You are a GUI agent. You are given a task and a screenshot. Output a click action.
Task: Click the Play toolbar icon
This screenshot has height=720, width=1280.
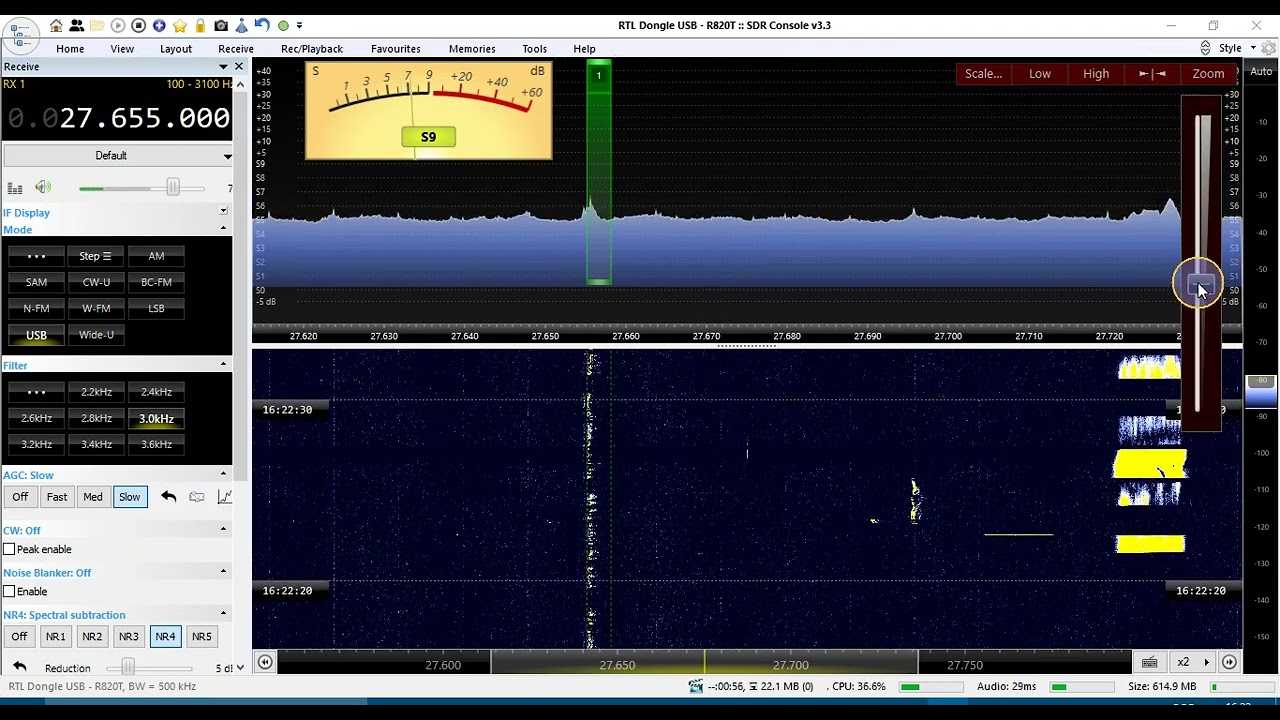[x=118, y=25]
